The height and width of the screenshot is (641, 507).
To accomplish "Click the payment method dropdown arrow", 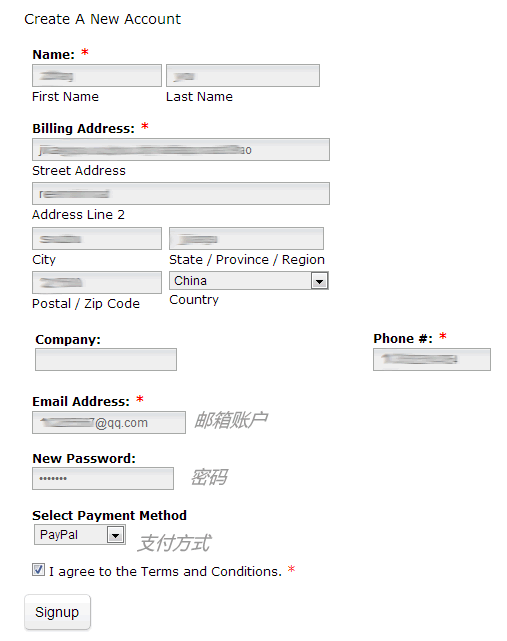I will [116, 535].
